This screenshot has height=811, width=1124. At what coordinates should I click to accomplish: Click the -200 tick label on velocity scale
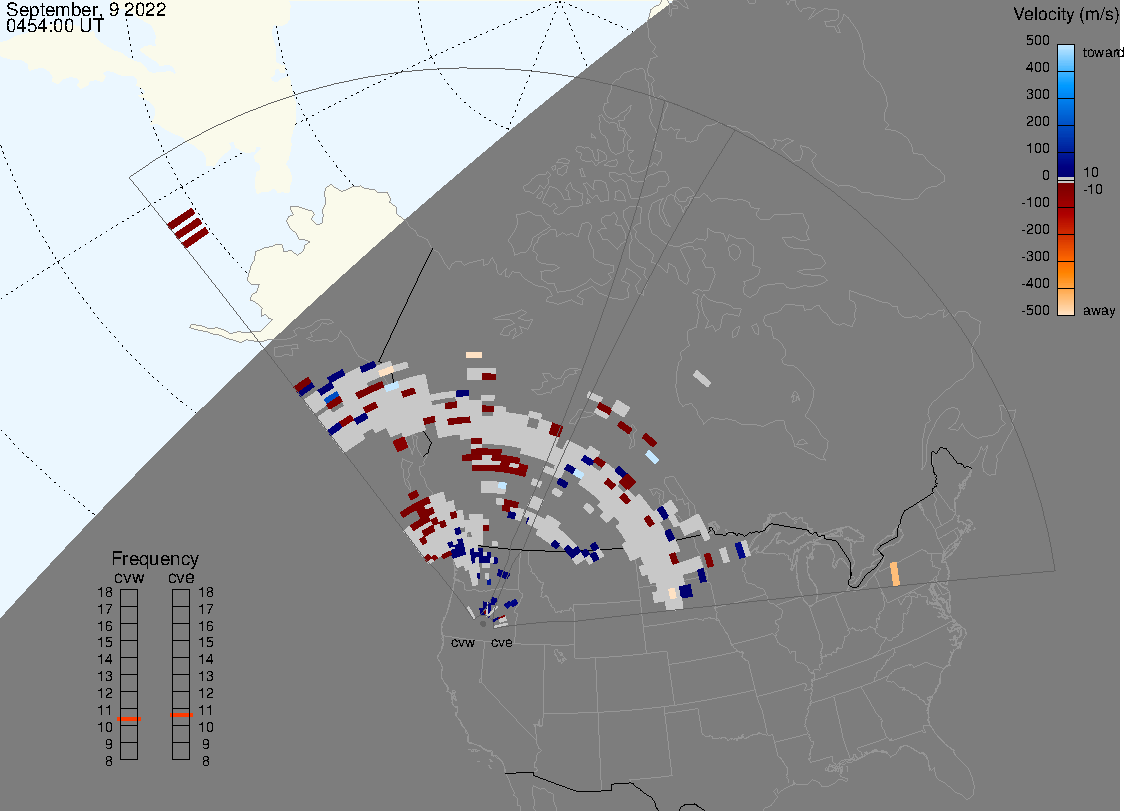click(1035, 229)
